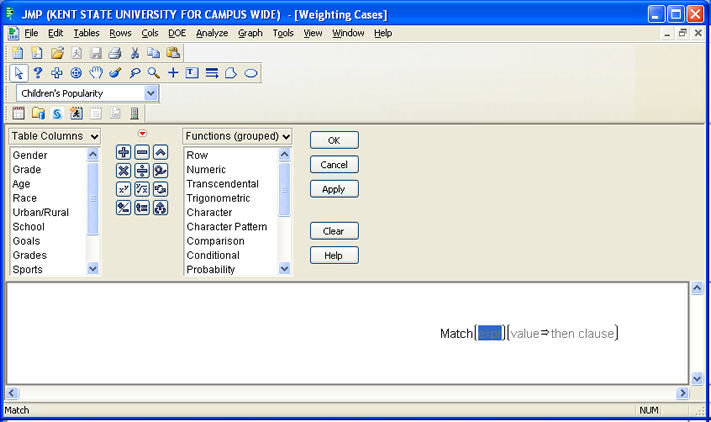Click the subtract (minus) keypad button
The height and width of the screenshot is (422, 711).
(x=142, y=152)
